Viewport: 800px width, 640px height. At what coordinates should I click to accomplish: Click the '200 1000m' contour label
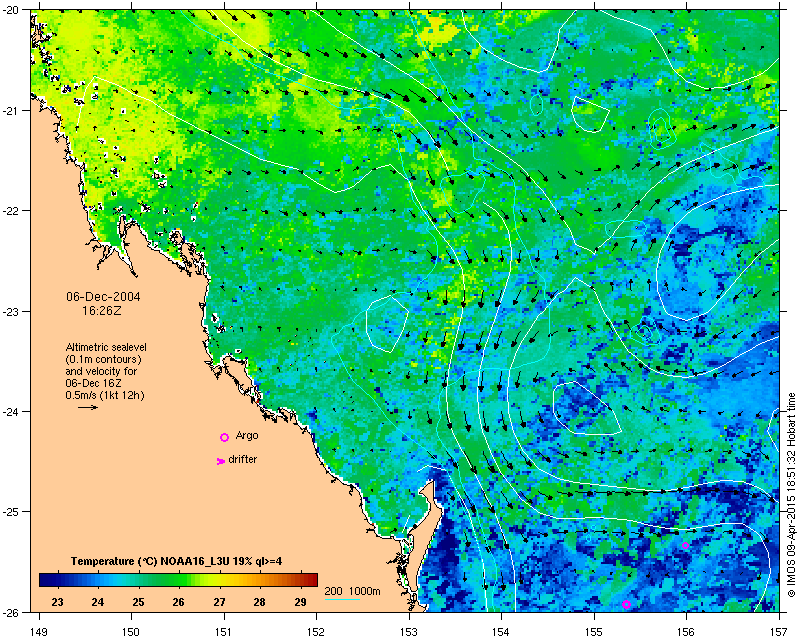[x=353, y=592]
